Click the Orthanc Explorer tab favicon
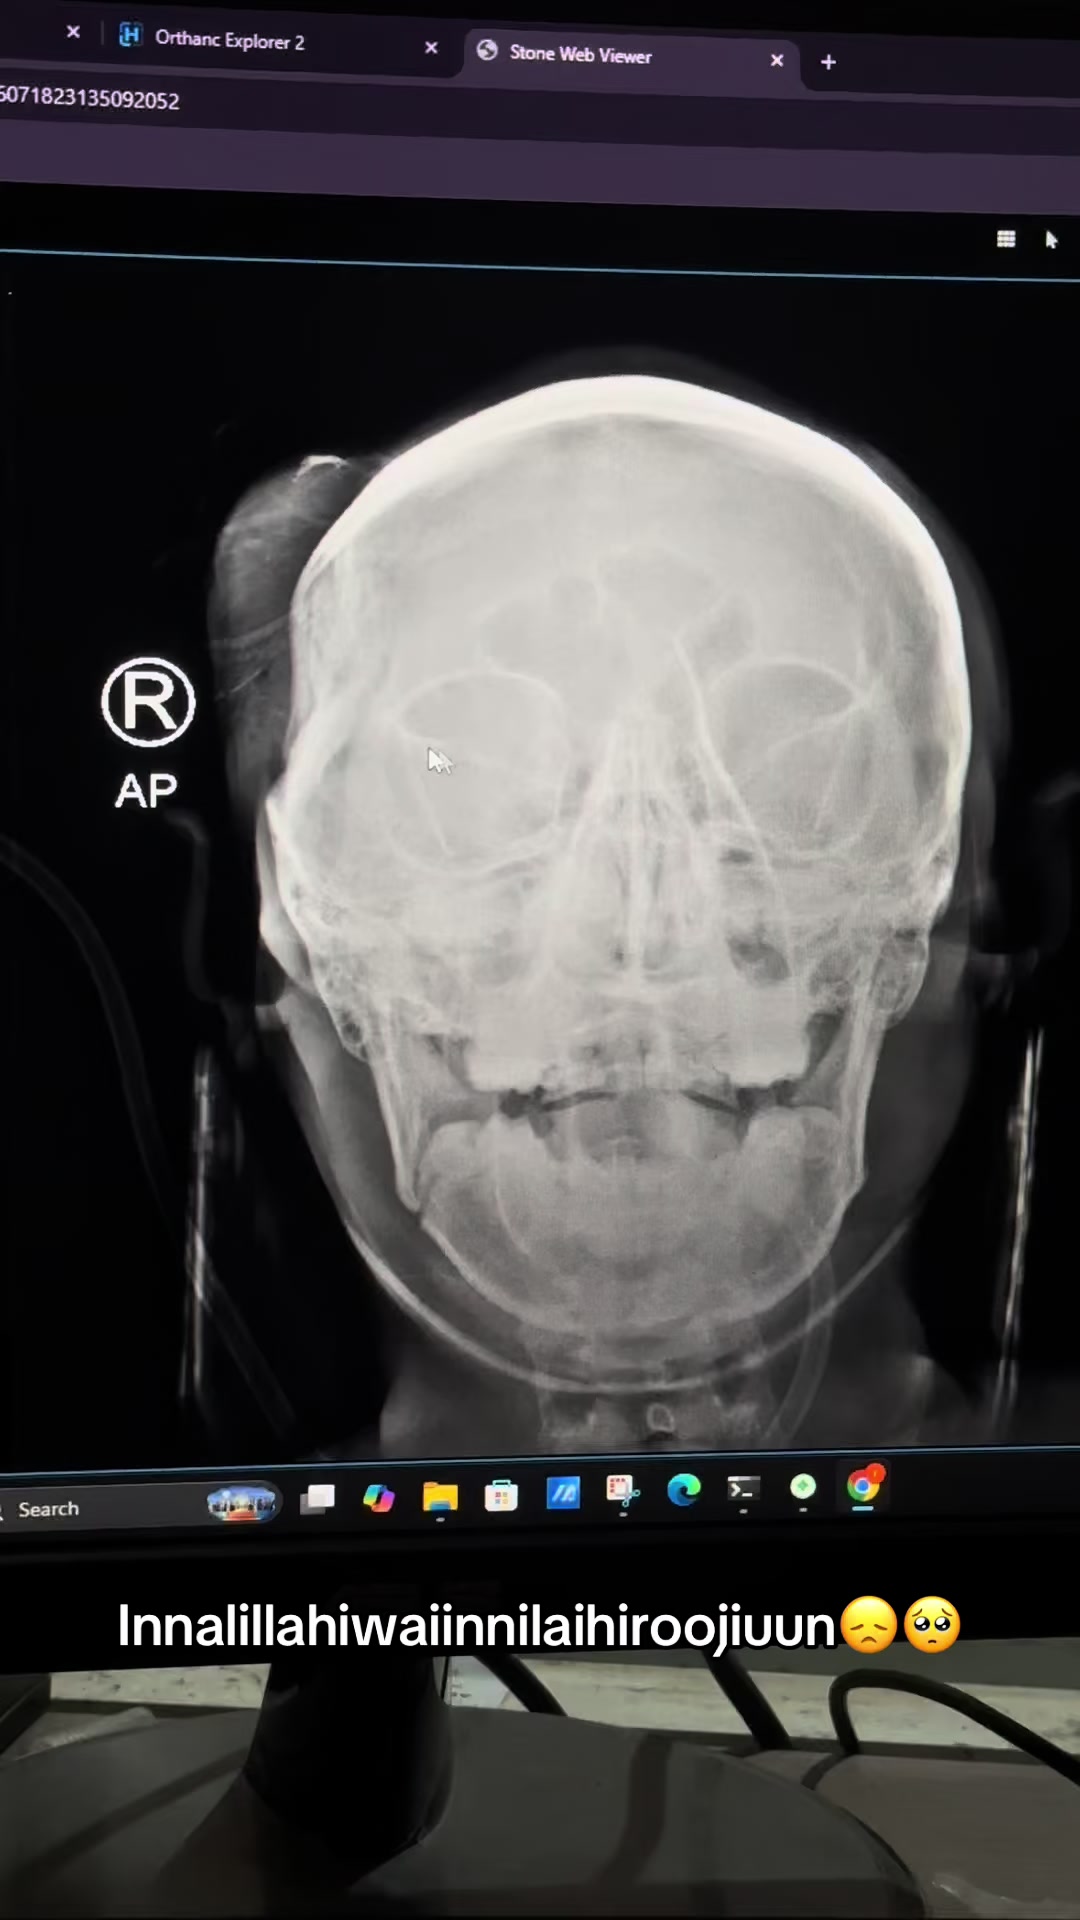1080x1920 pixels. click(130, 35)
